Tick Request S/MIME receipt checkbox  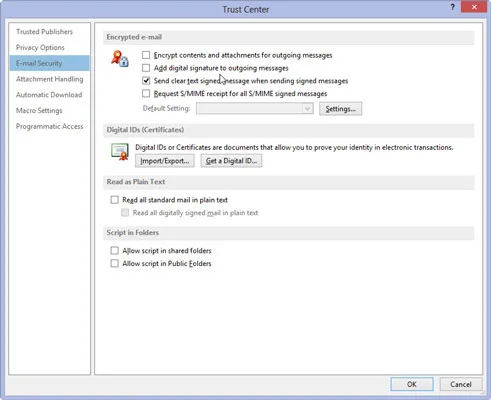click(x=146, y=94)
